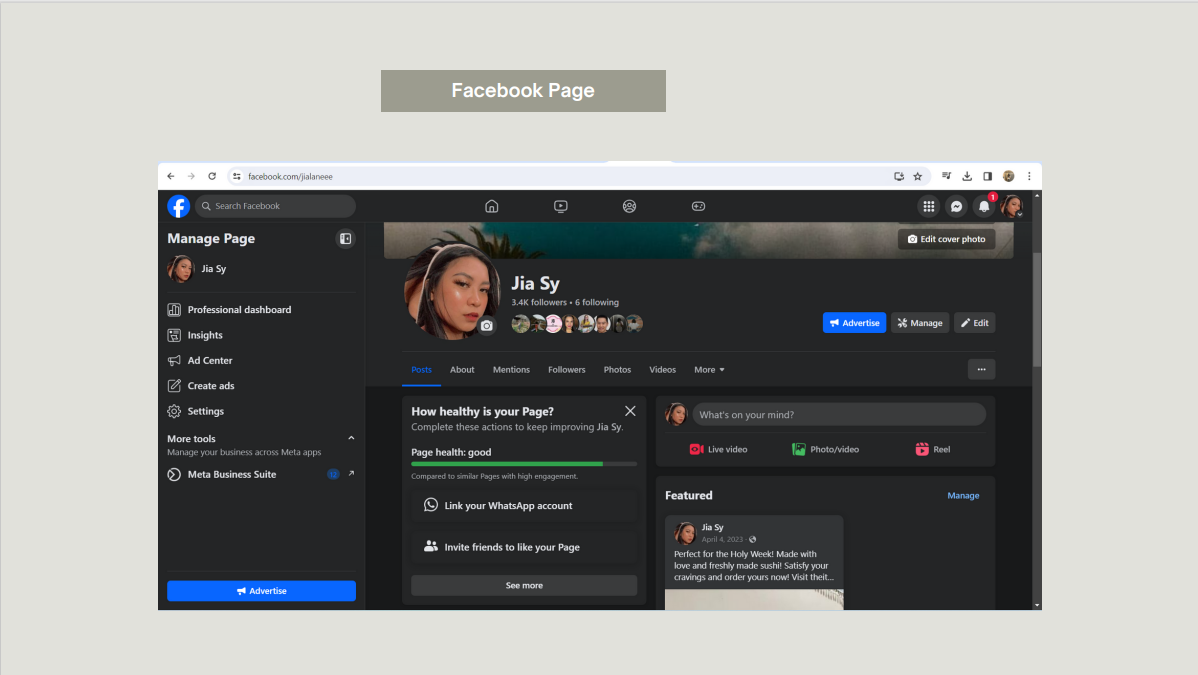Open the notifications bell icon
The height and width of the screenshot is (675, 1198).
click(984, 206)
